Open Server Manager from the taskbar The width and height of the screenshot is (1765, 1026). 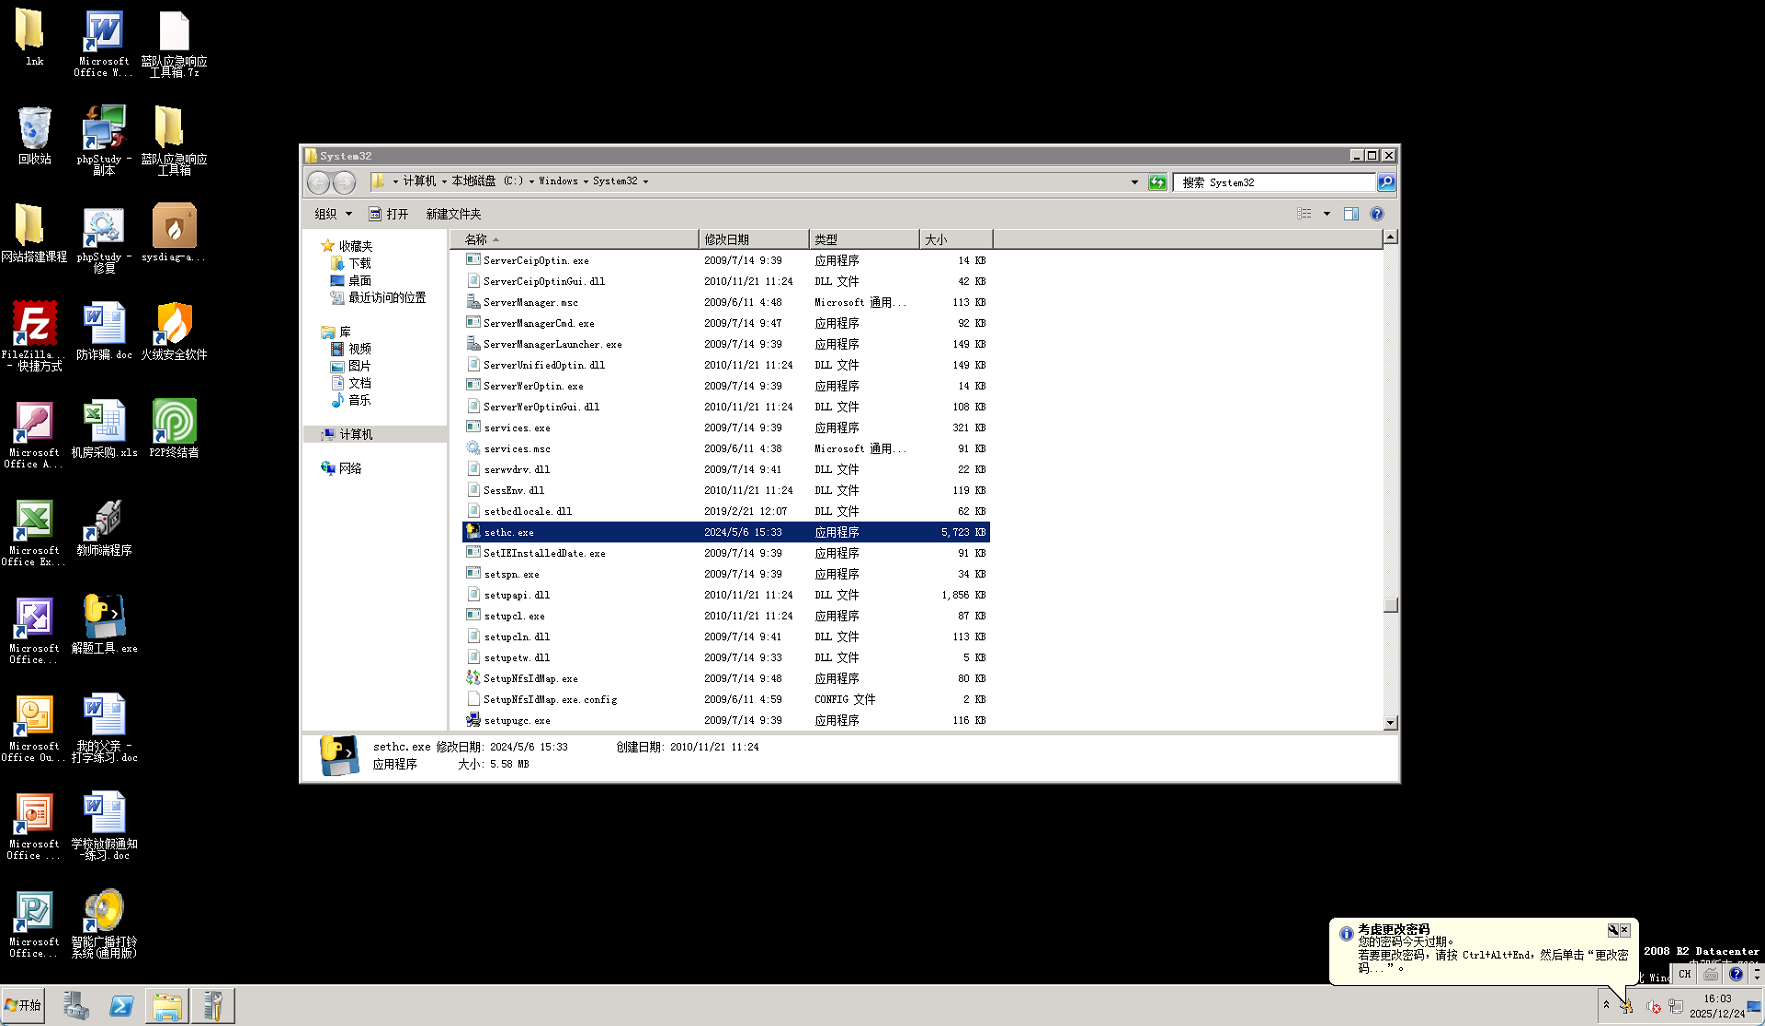76,1006
